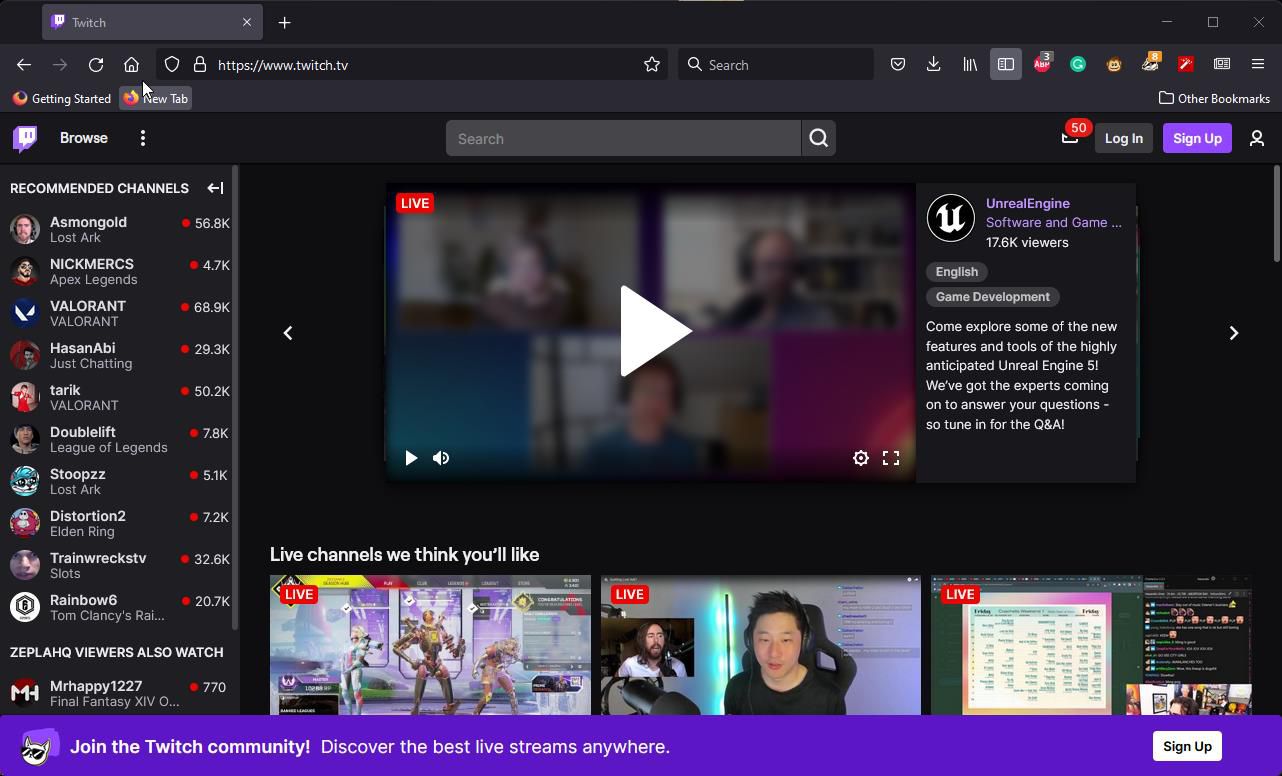1282x776 pixels.
Task: Advance the carousel with right chevron
Action: coord(1234,332)
